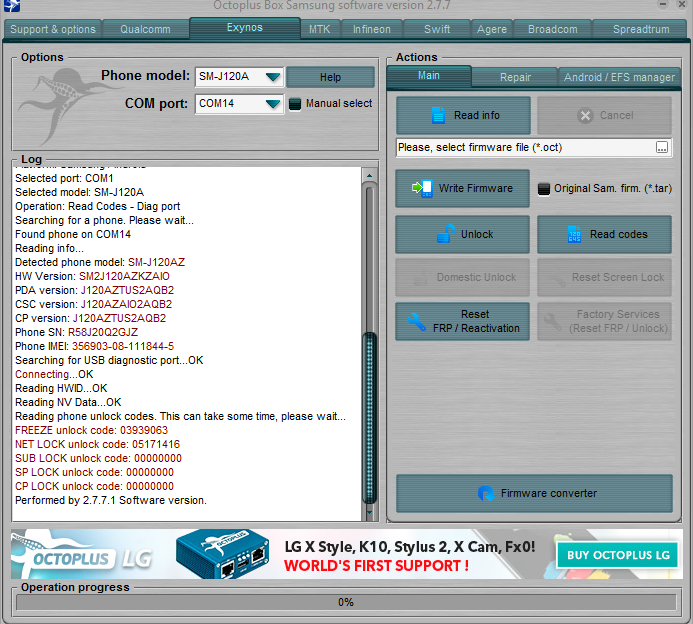The image size is (693, 624).
Task: Click the HW Version log line
Action: [92, 276]
